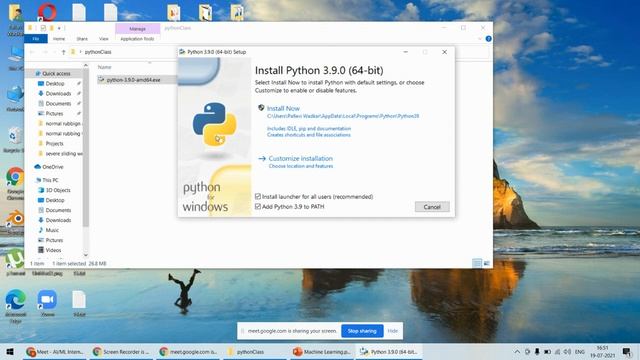Click the Up arrow in Explorer navigation
Image resolution: width=640 pixels, height=360 pixels.
pos(63,52)
